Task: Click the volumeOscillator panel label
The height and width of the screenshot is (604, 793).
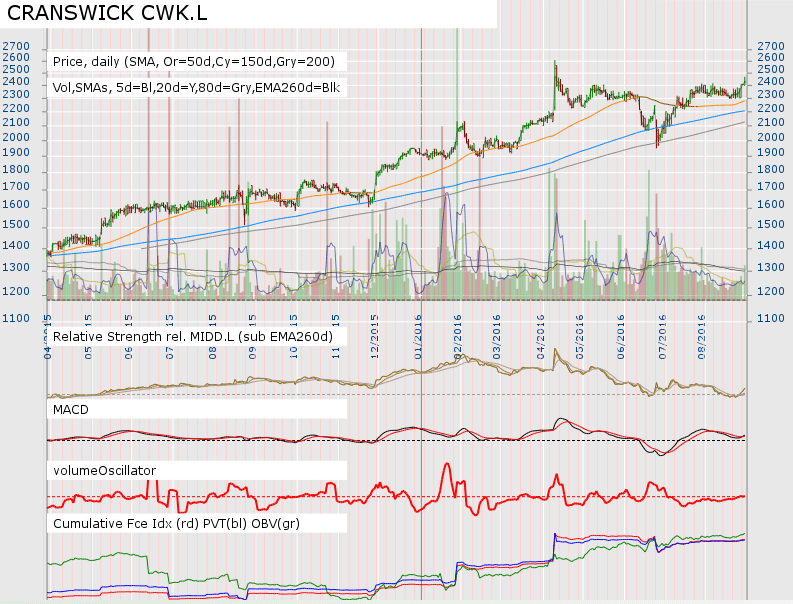Action: [105, 471]
